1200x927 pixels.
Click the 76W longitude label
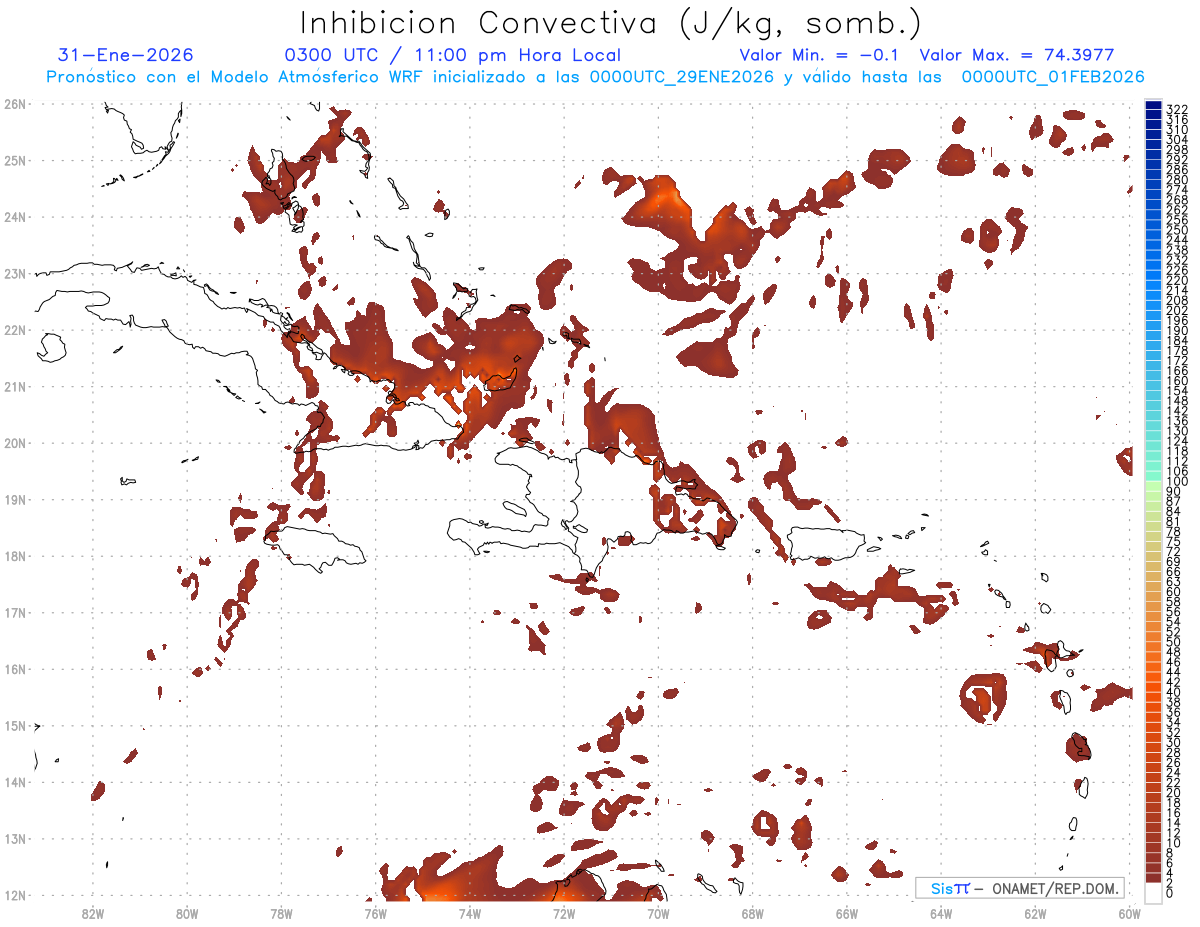pyautogui.click(x=375, y=913)
